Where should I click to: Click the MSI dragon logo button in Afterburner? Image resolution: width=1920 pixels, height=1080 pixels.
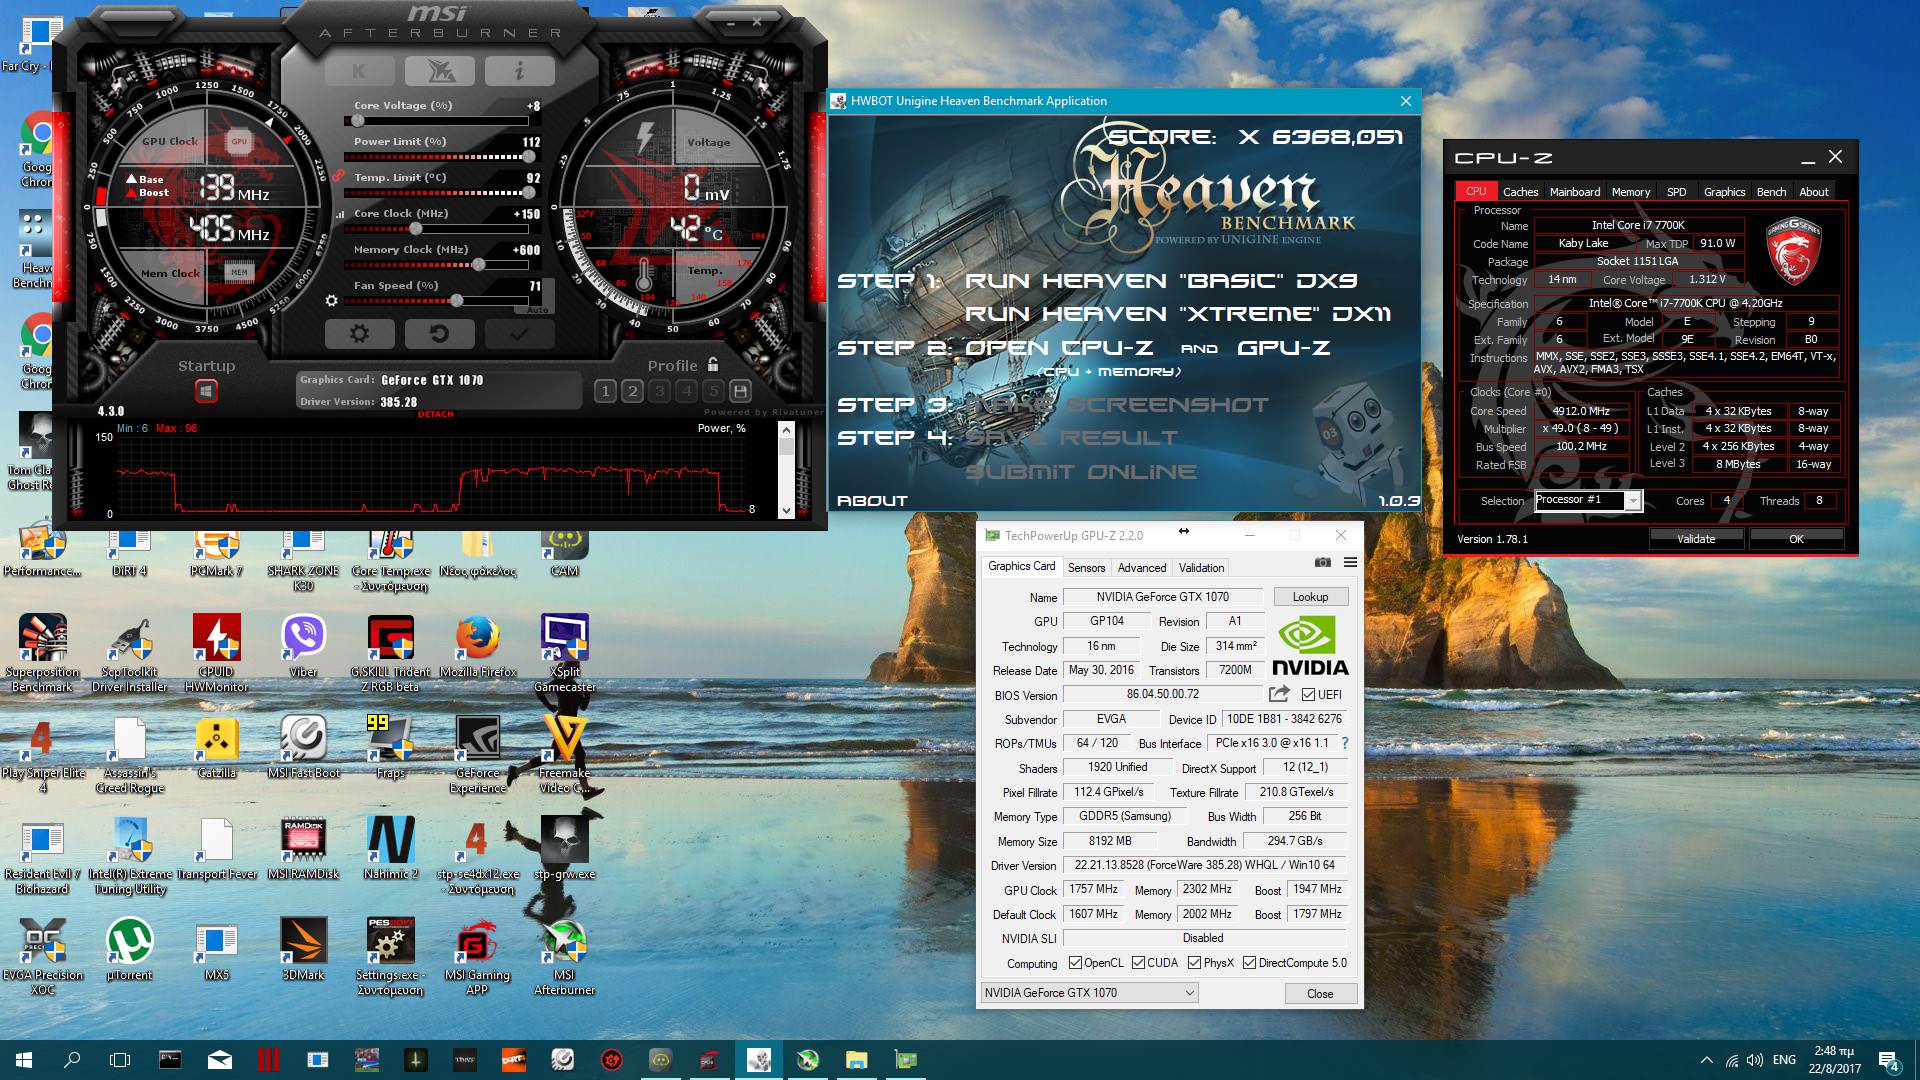coord(439,71)
